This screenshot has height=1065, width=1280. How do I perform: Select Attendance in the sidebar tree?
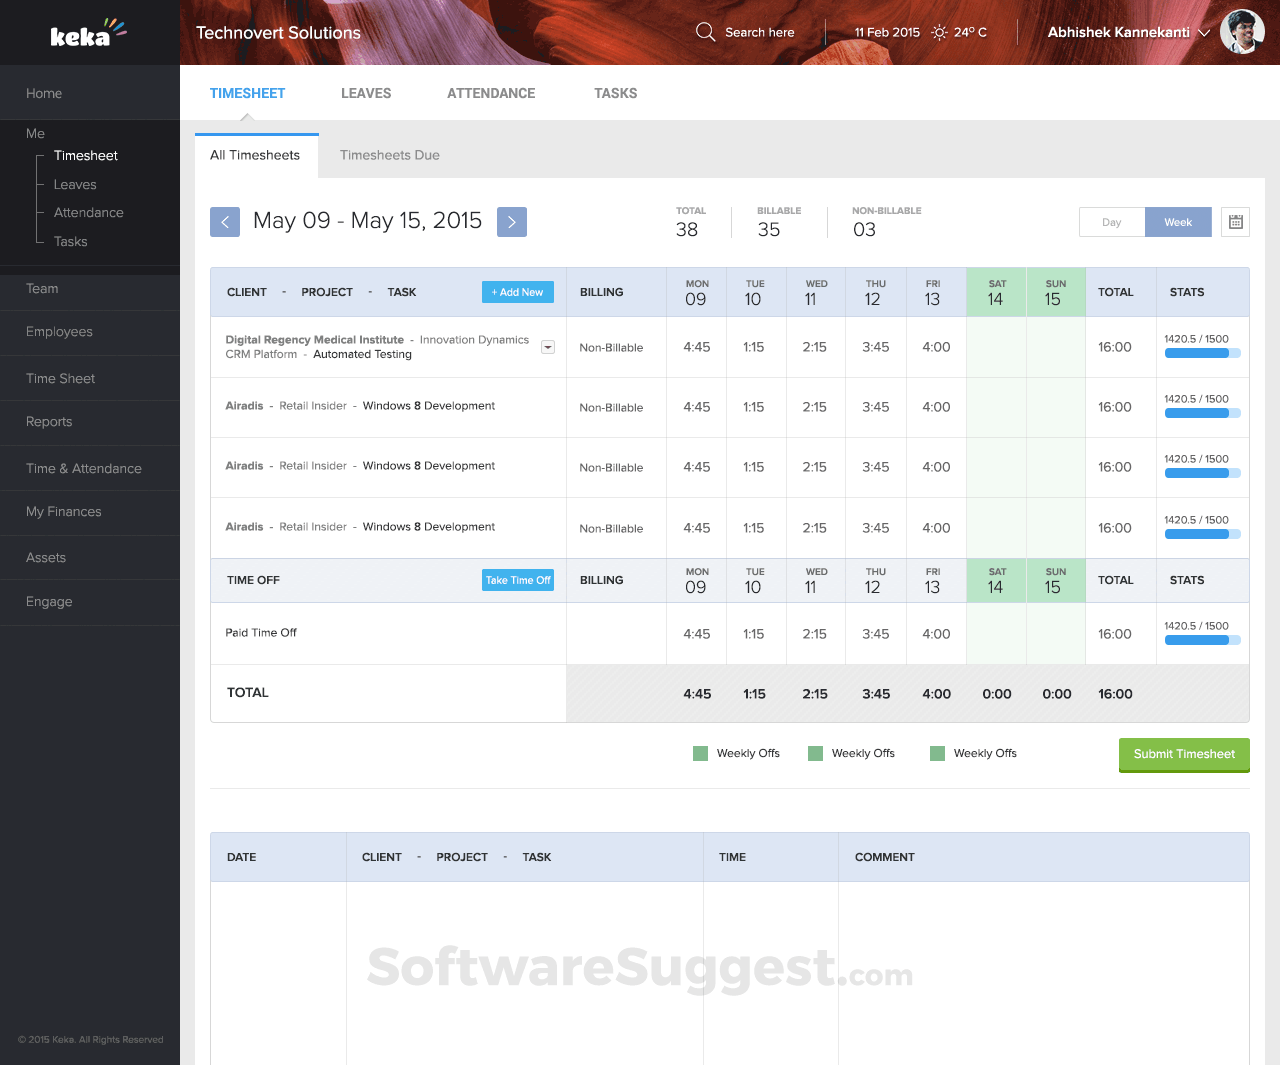89,213
